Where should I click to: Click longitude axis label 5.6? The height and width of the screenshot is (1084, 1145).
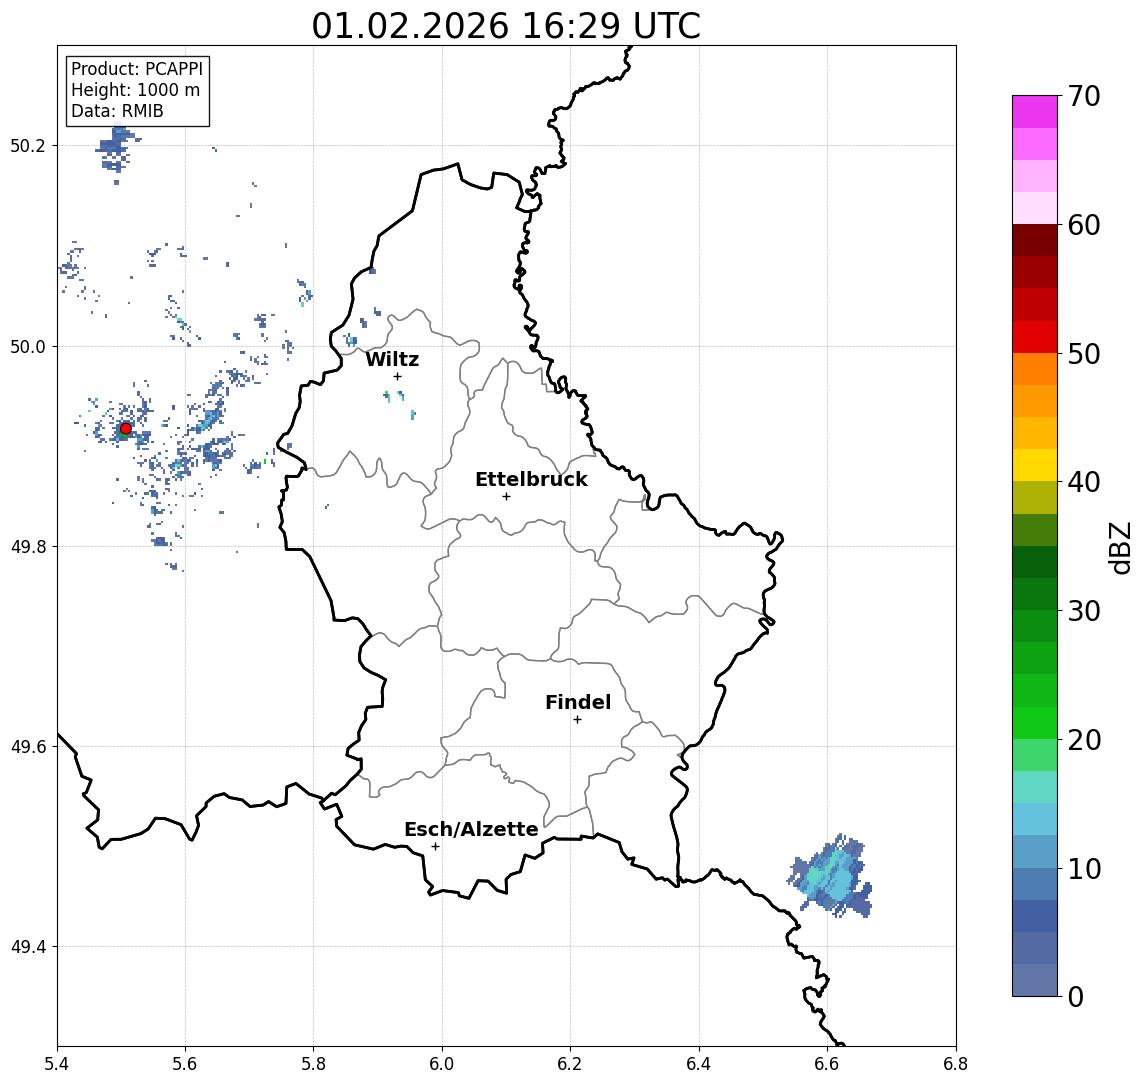click(185, 1064)
